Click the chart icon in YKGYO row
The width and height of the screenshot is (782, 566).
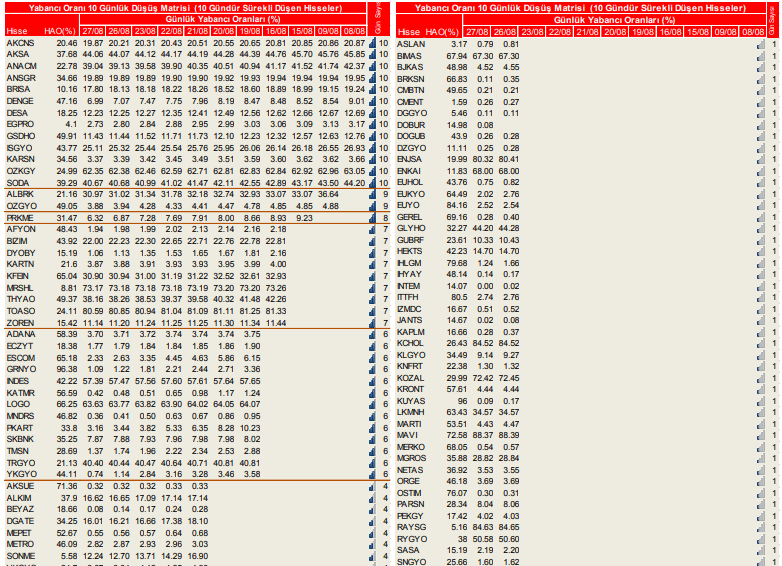(x=372, y=474)
